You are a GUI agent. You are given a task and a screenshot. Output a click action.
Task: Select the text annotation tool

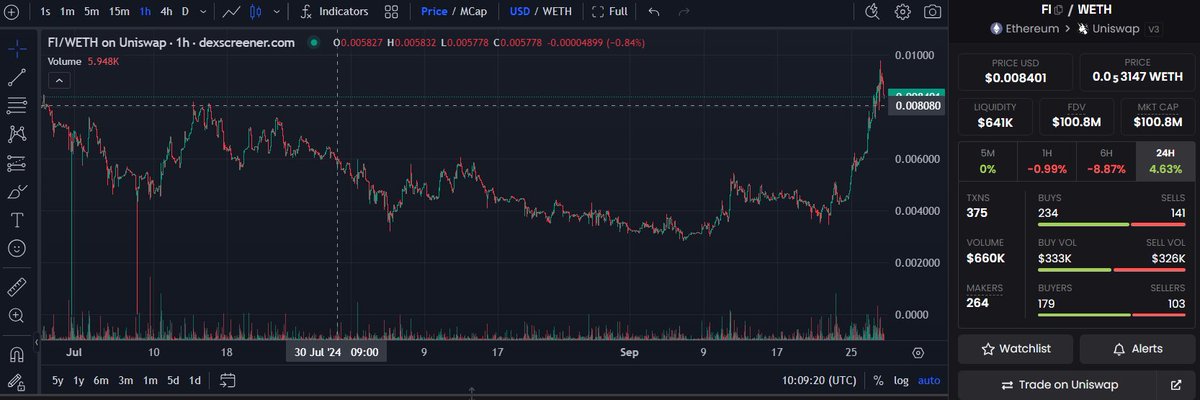click(x=16, y=219)
